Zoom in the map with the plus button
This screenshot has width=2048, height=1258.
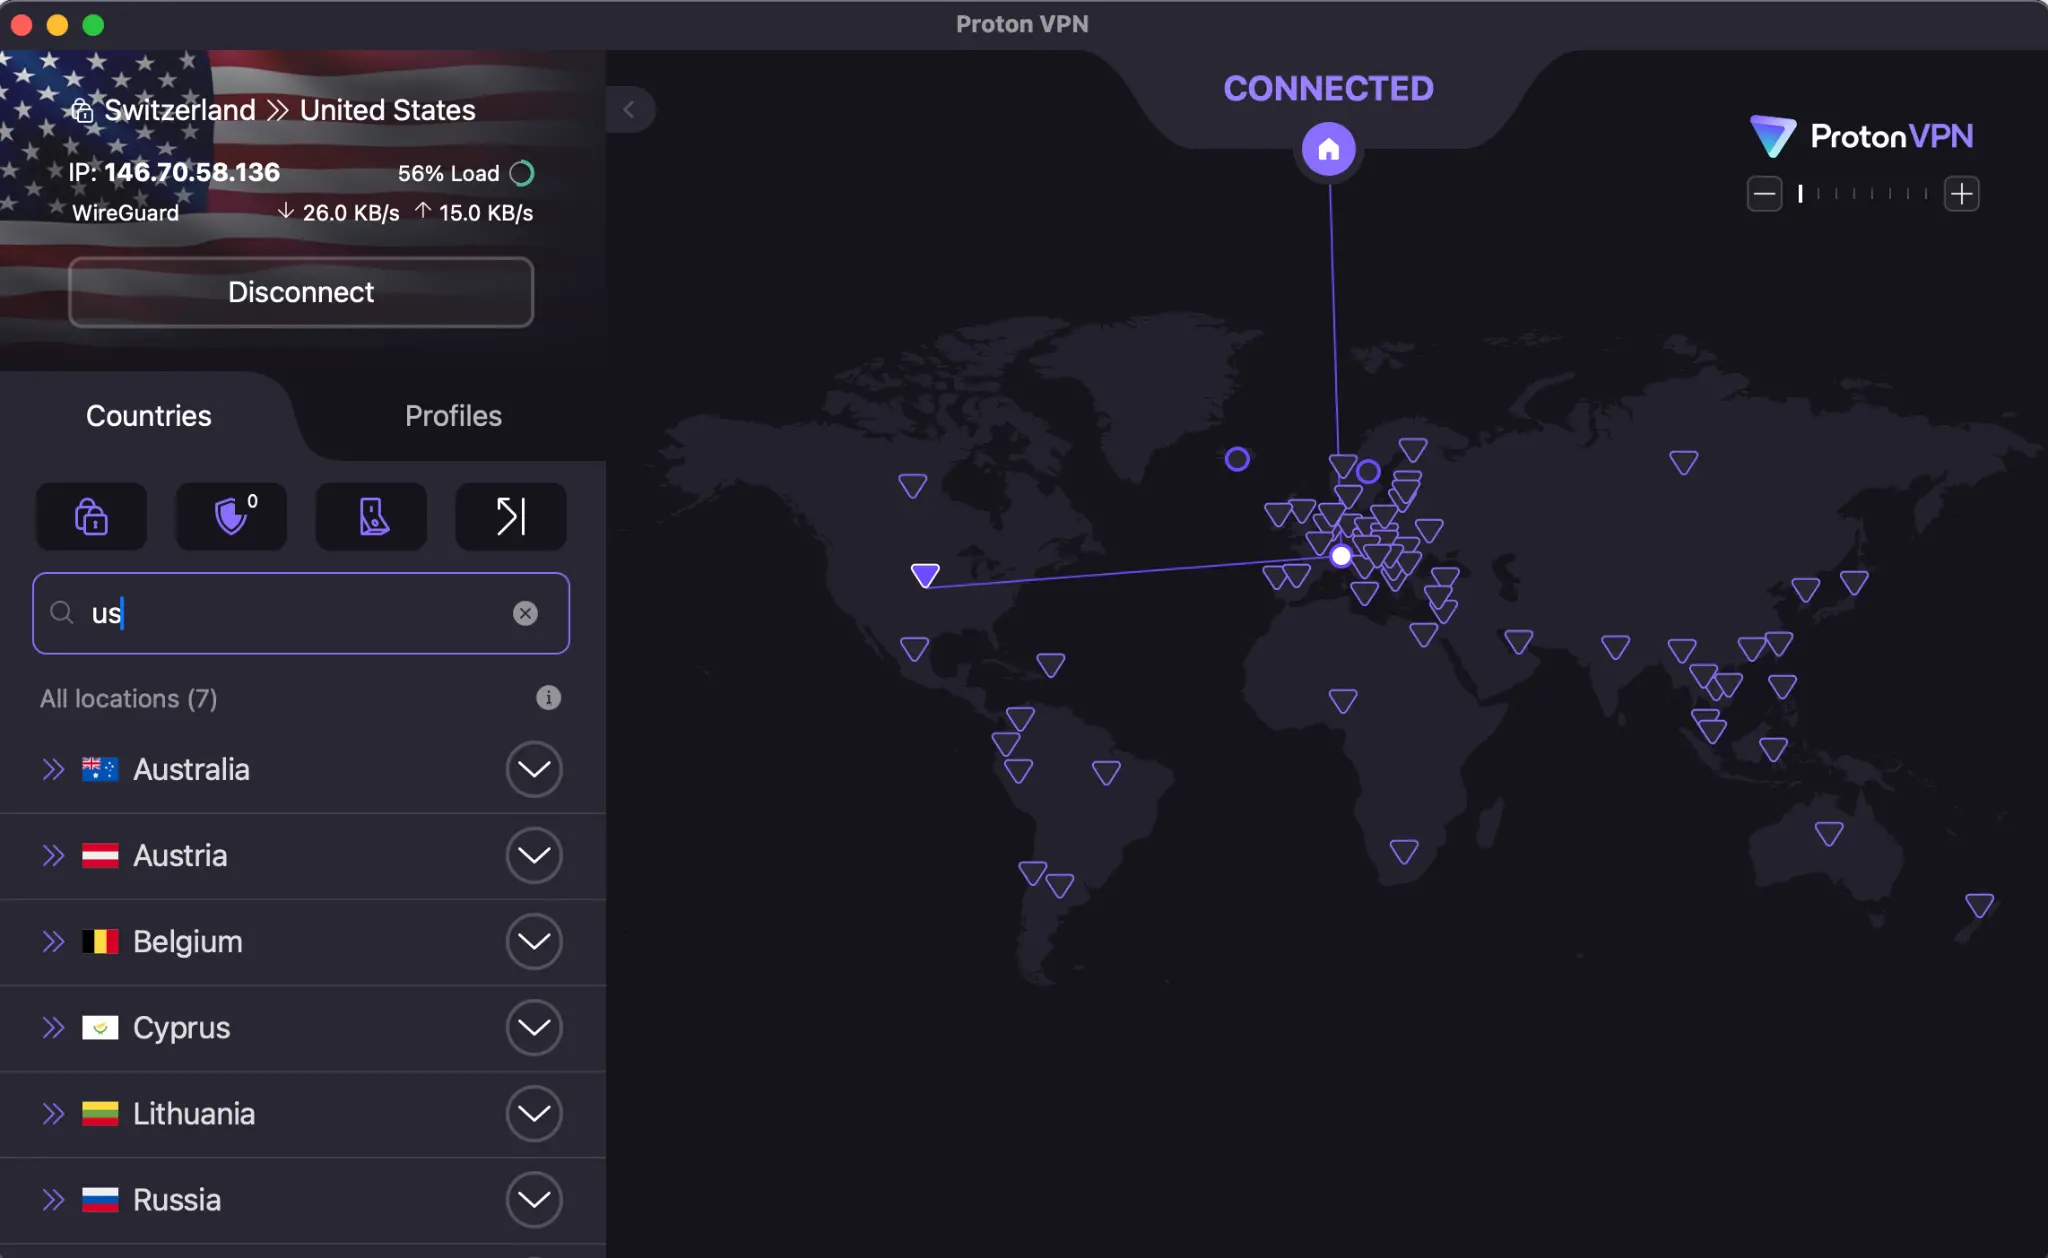point(1962,193)
